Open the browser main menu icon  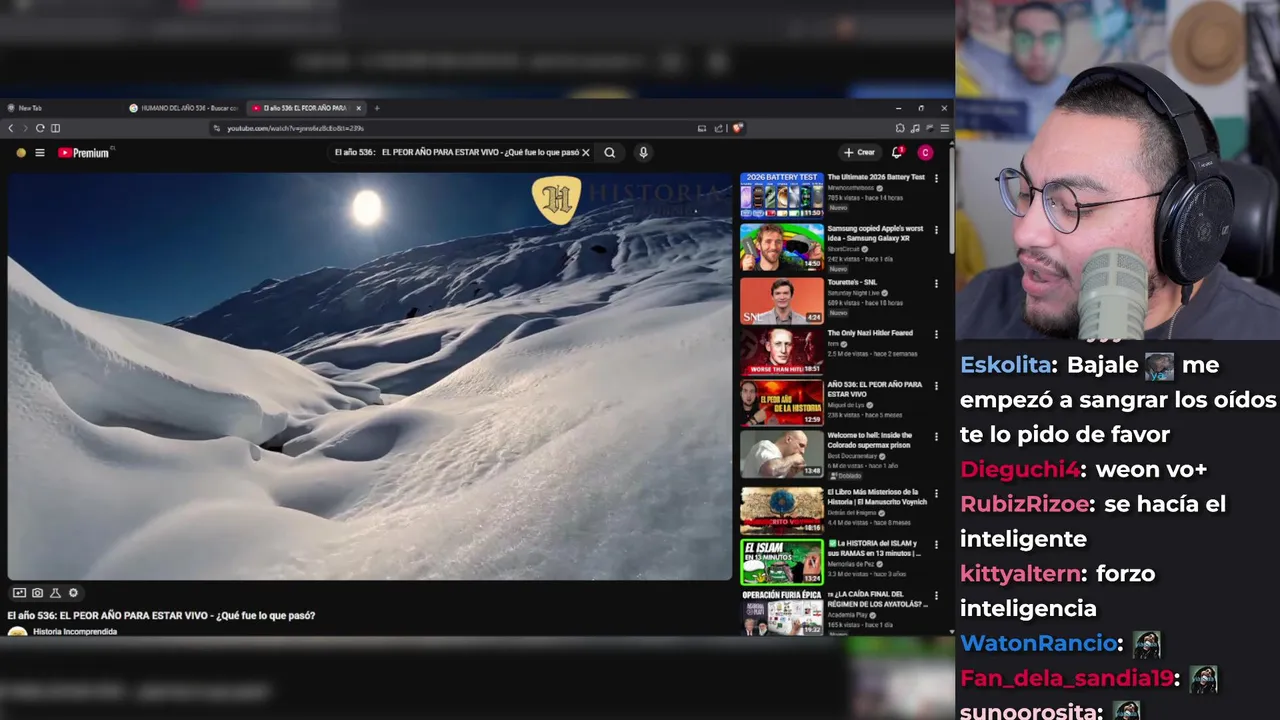[944, 128]
